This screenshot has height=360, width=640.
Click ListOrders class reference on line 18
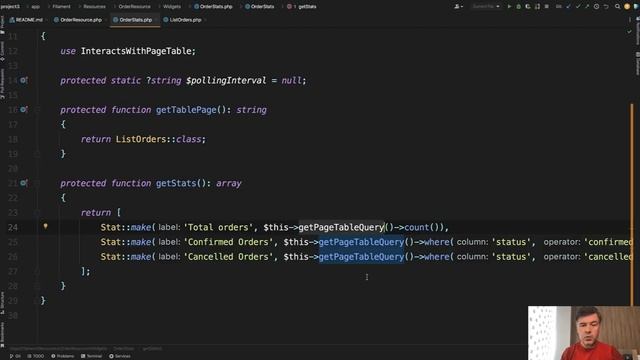141,139
